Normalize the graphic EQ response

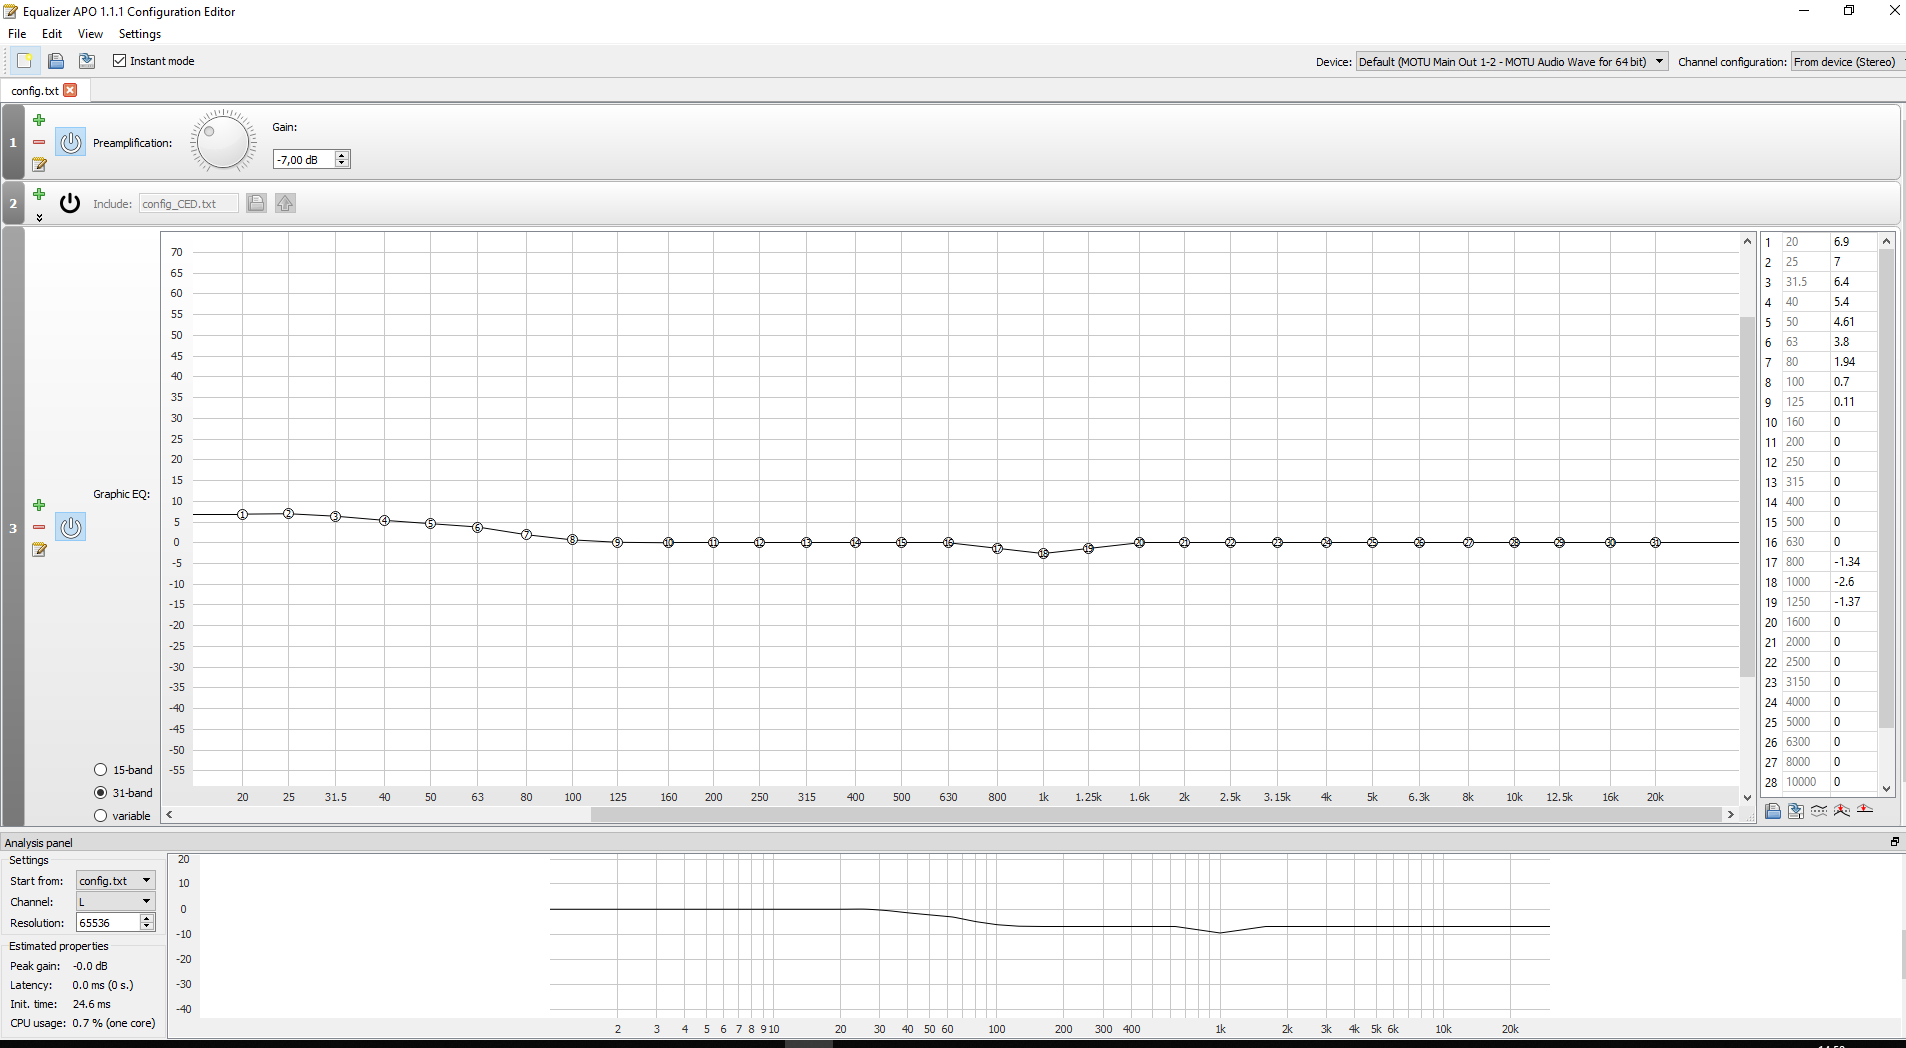[1842, 811]
